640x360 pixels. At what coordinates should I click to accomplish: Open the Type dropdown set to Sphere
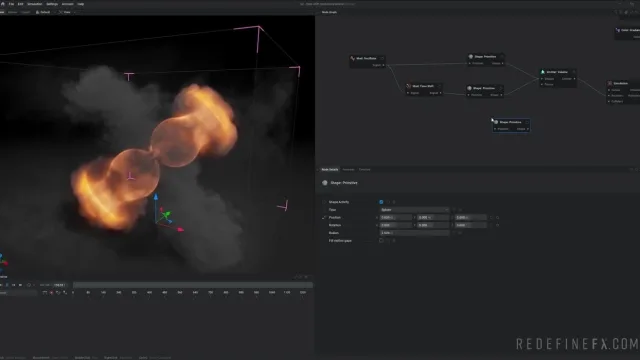tap(414, 210)
